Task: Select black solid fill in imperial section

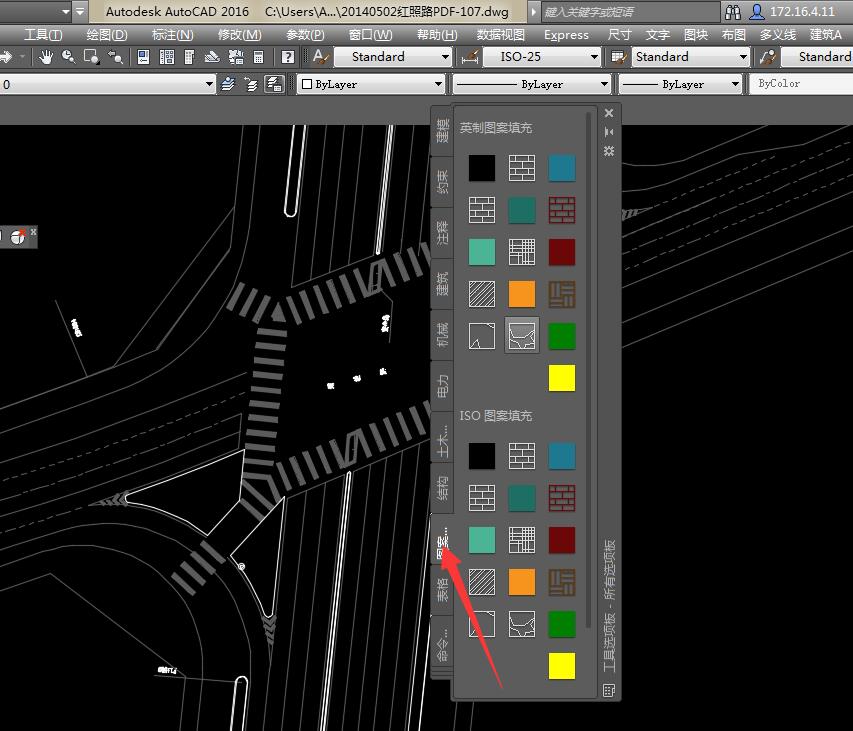Action: [x=482, y=168]
